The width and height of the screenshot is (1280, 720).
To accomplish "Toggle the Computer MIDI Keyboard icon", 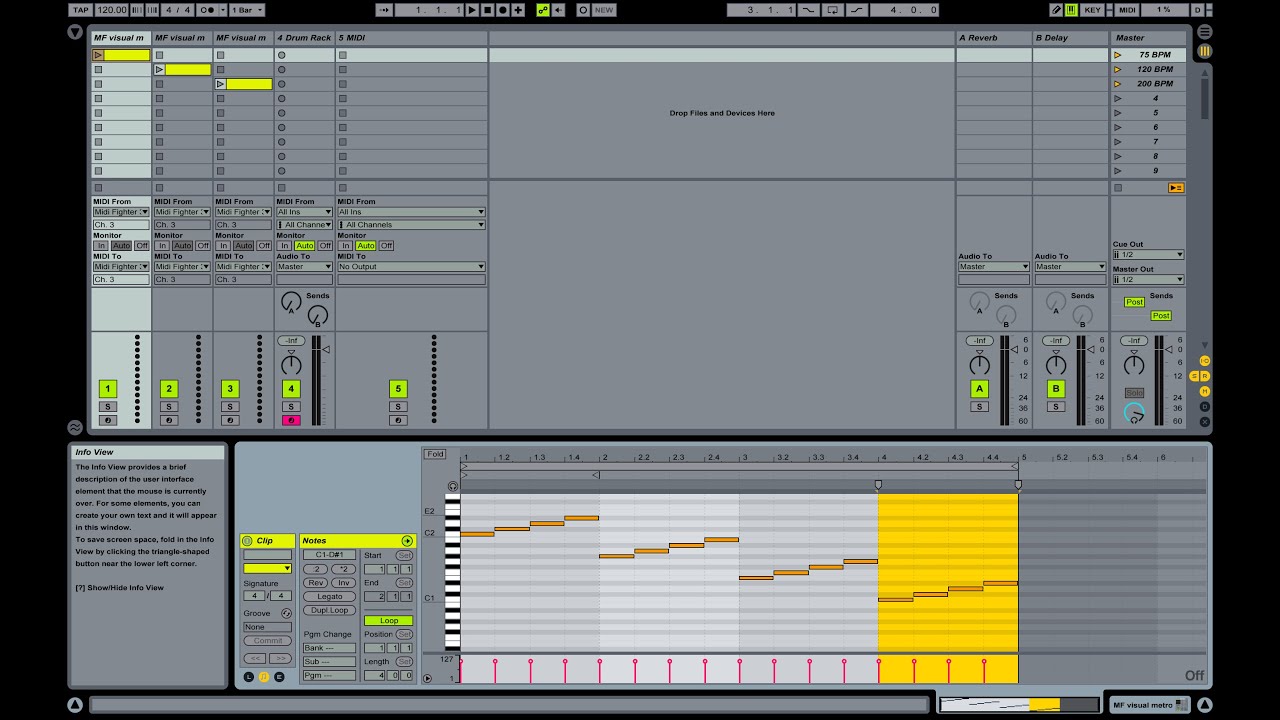I will click(1071, 10).
